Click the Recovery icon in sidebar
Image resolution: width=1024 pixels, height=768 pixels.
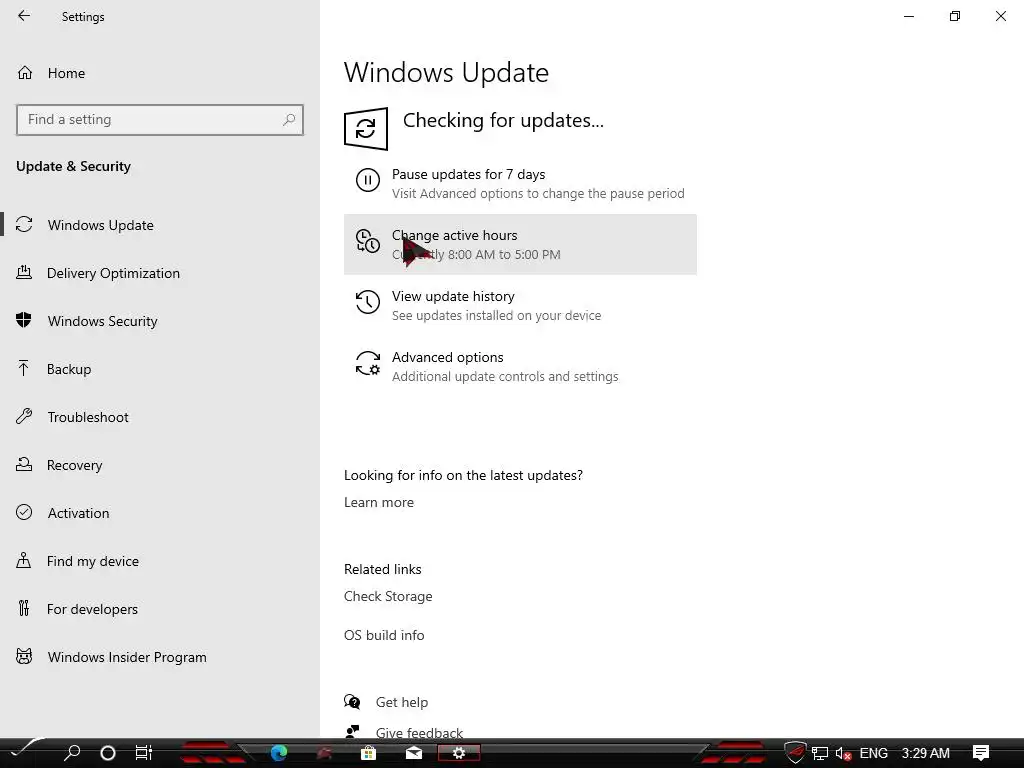[24, 464]
